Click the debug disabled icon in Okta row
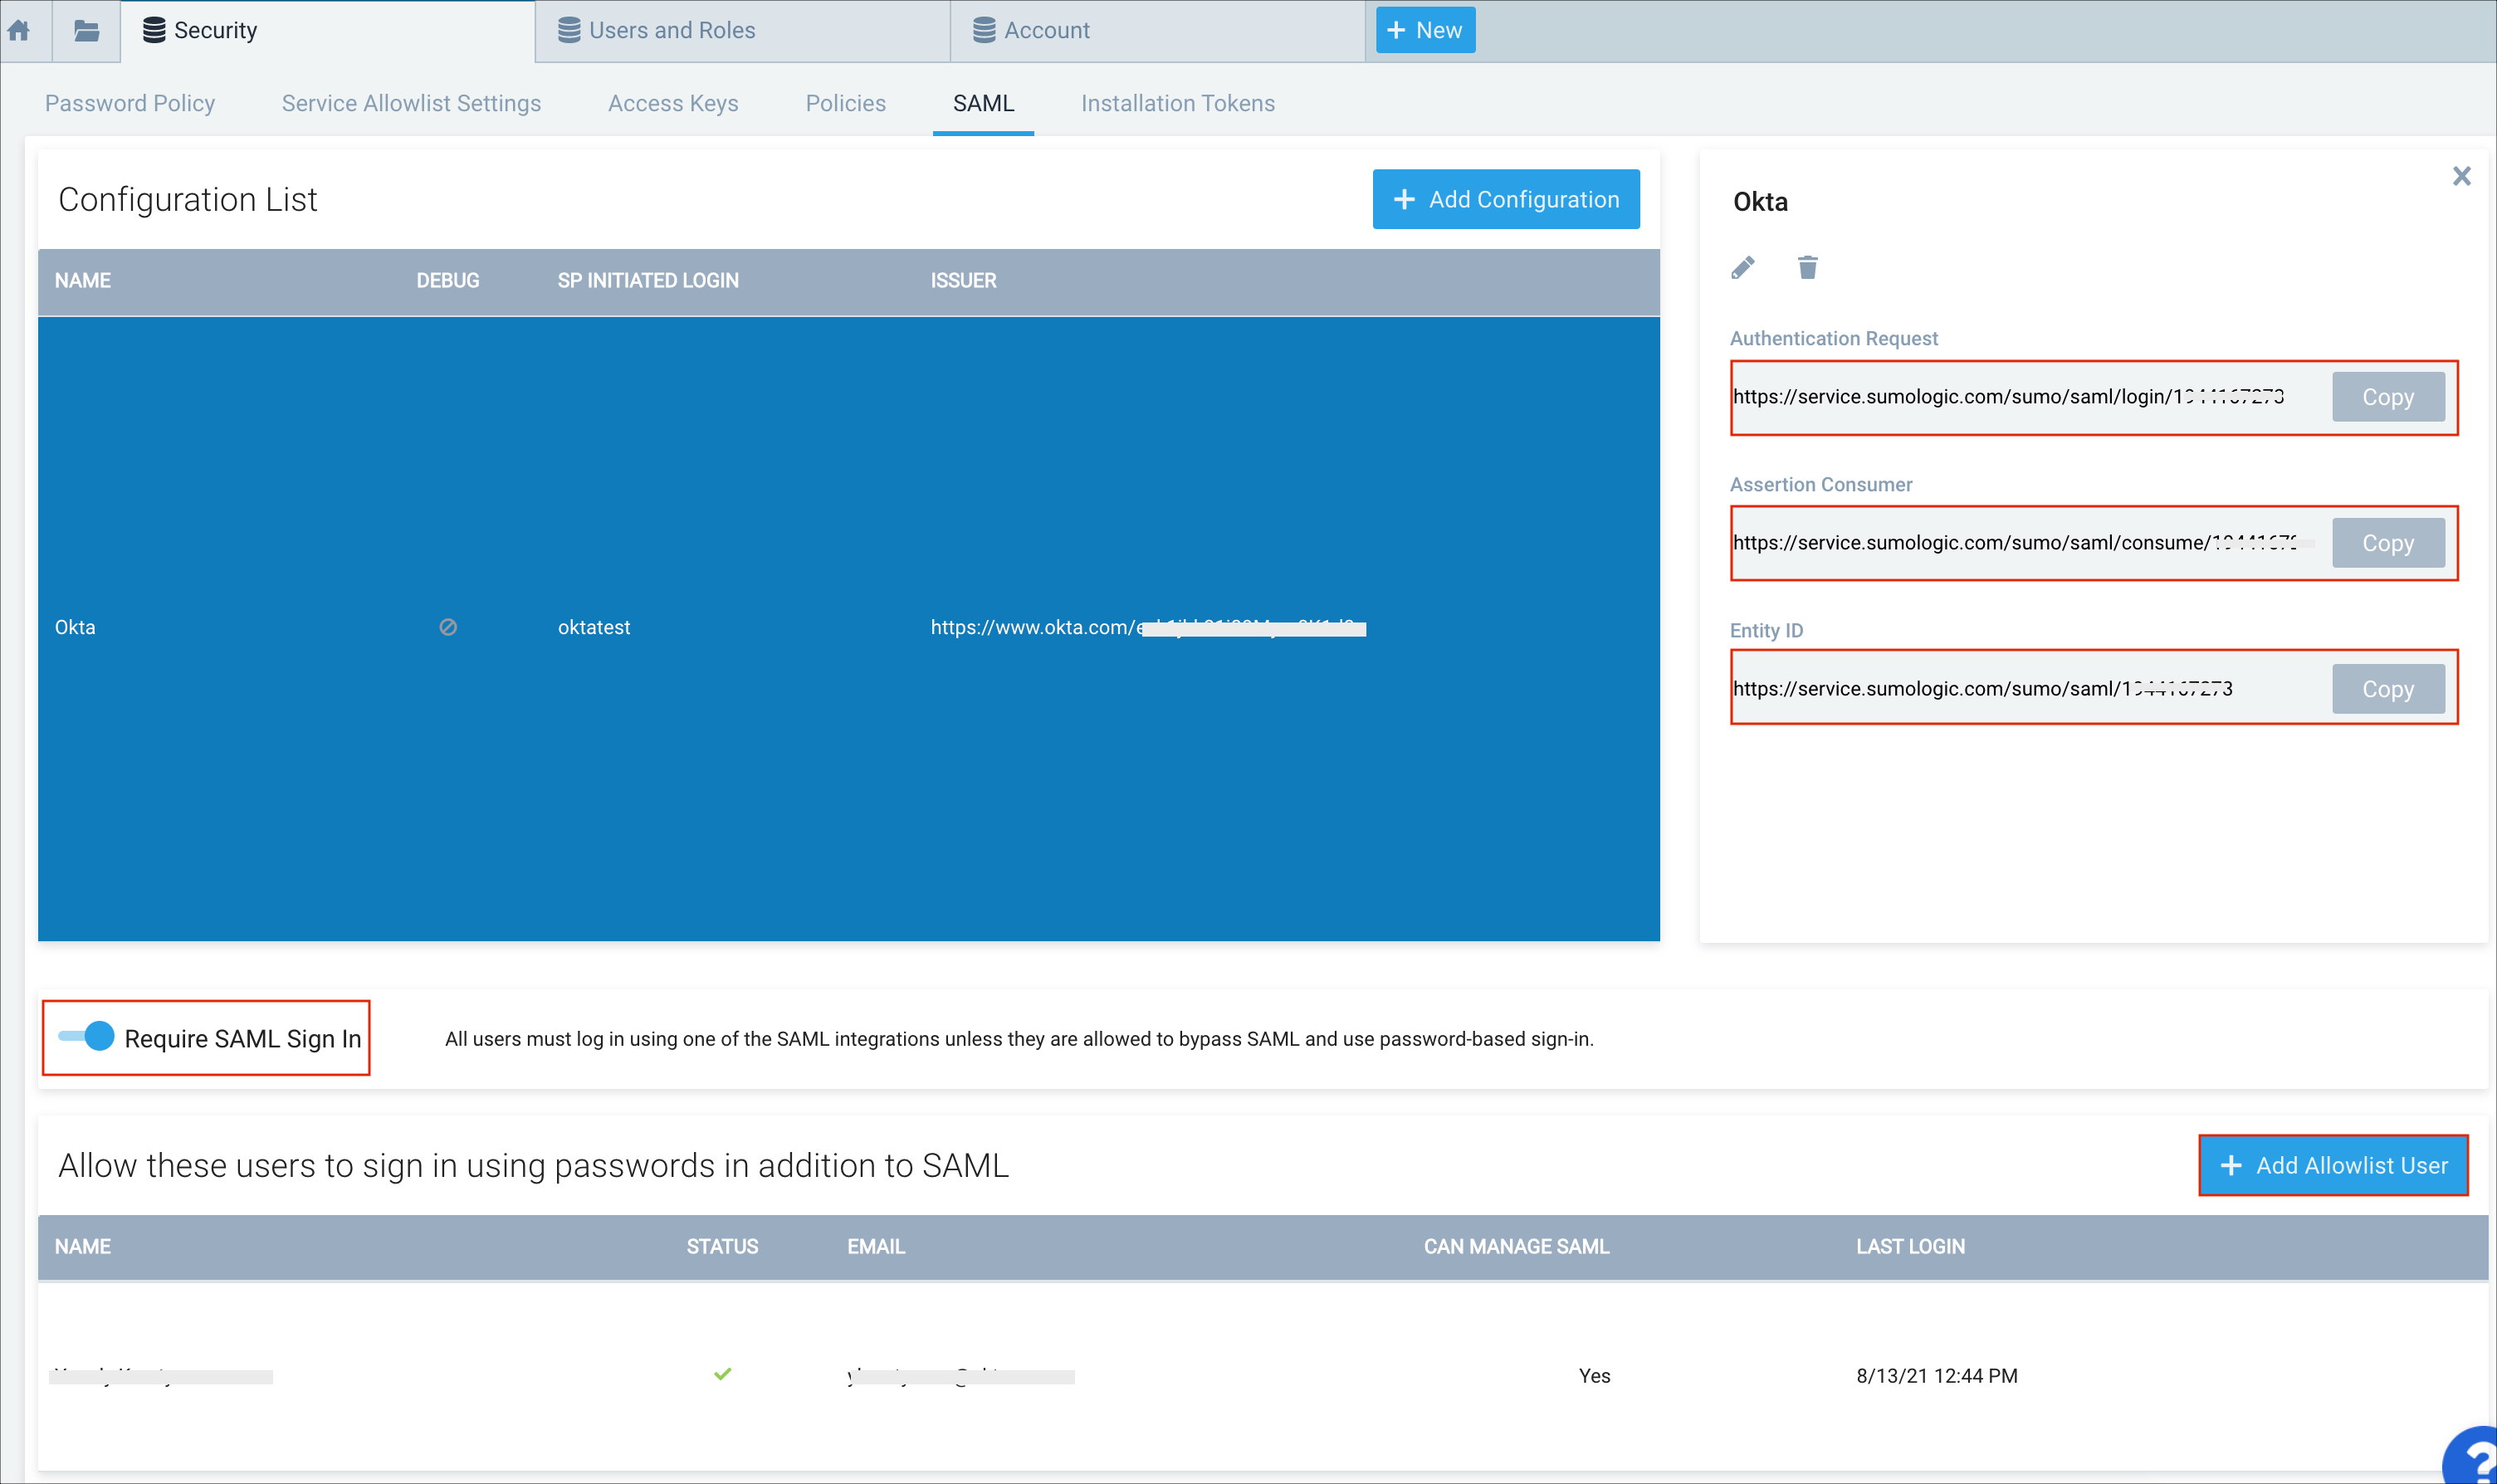This screenshot has height=1484, width=2497. pos(448,627)
